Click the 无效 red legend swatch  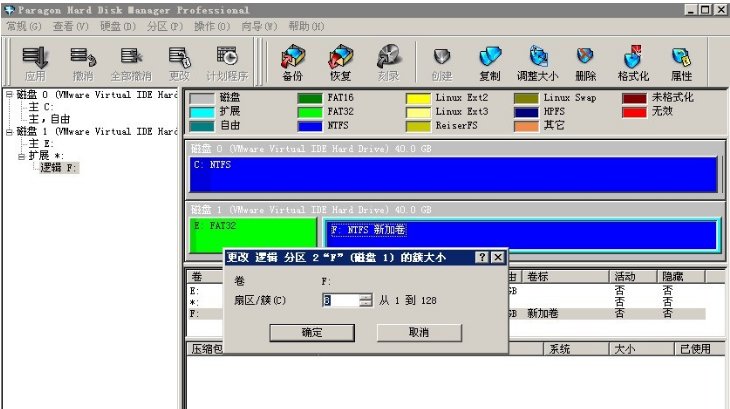pos(634,112)
